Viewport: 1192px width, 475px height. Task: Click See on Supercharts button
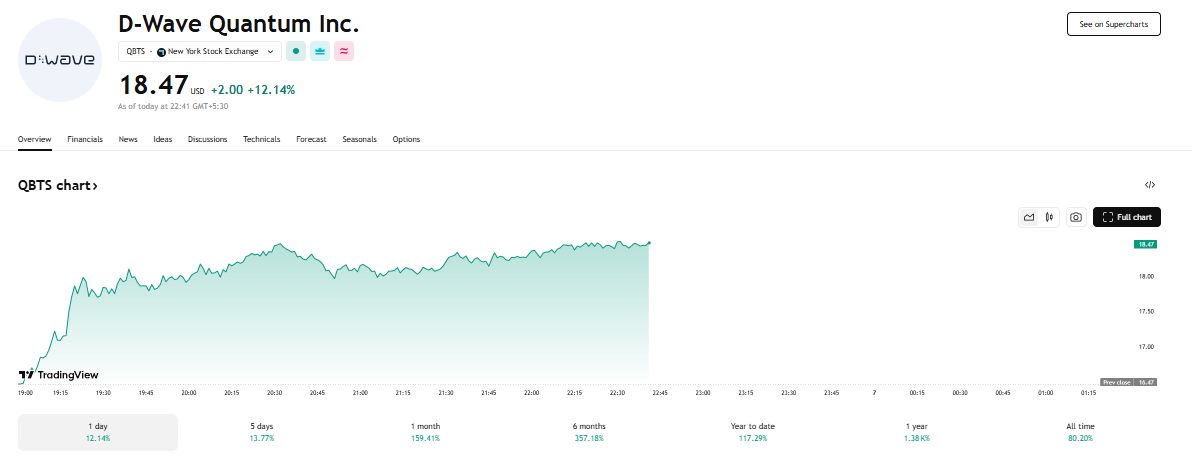click(x=1114, y=24)
